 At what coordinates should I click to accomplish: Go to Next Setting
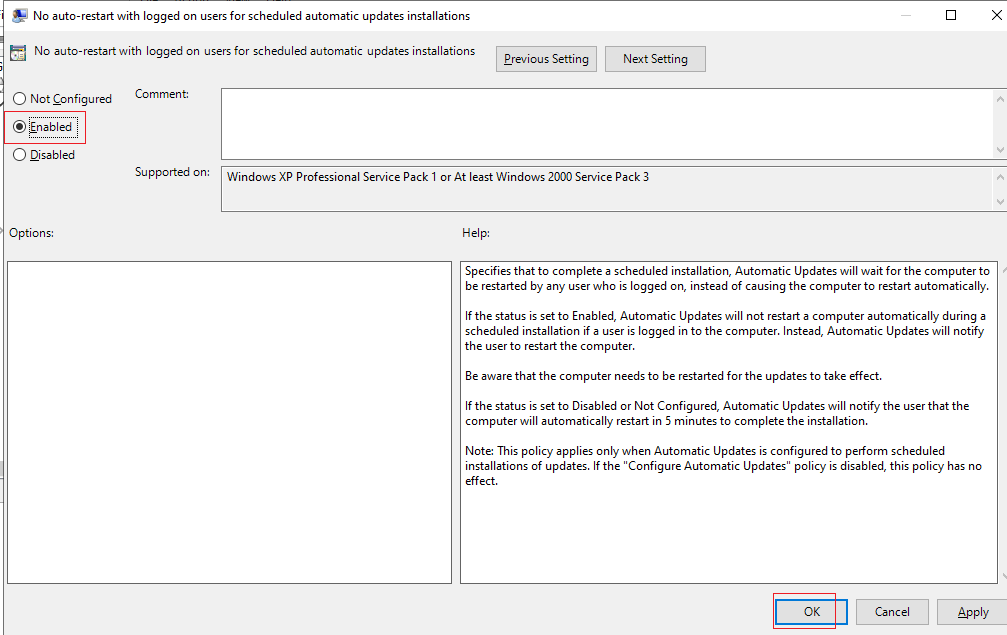[x=655, y=59]
